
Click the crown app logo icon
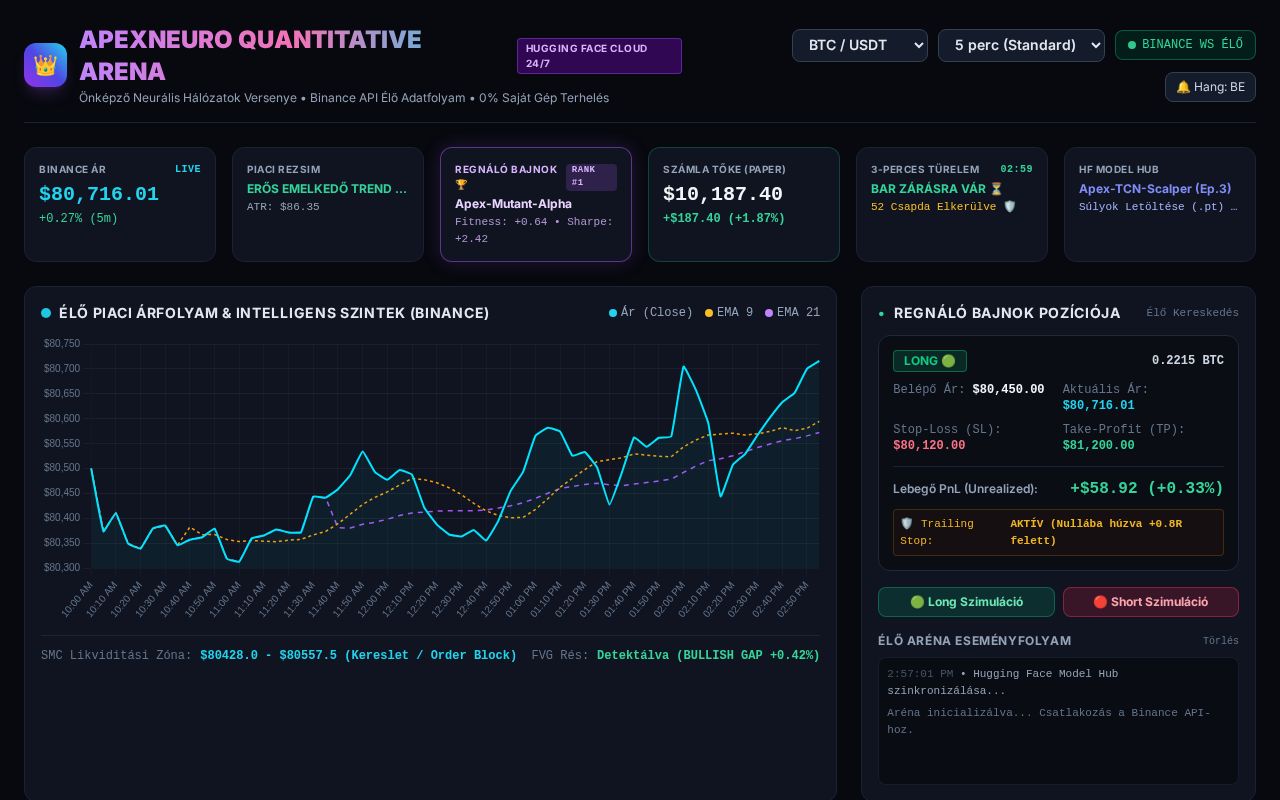click(x=45, y=65)
